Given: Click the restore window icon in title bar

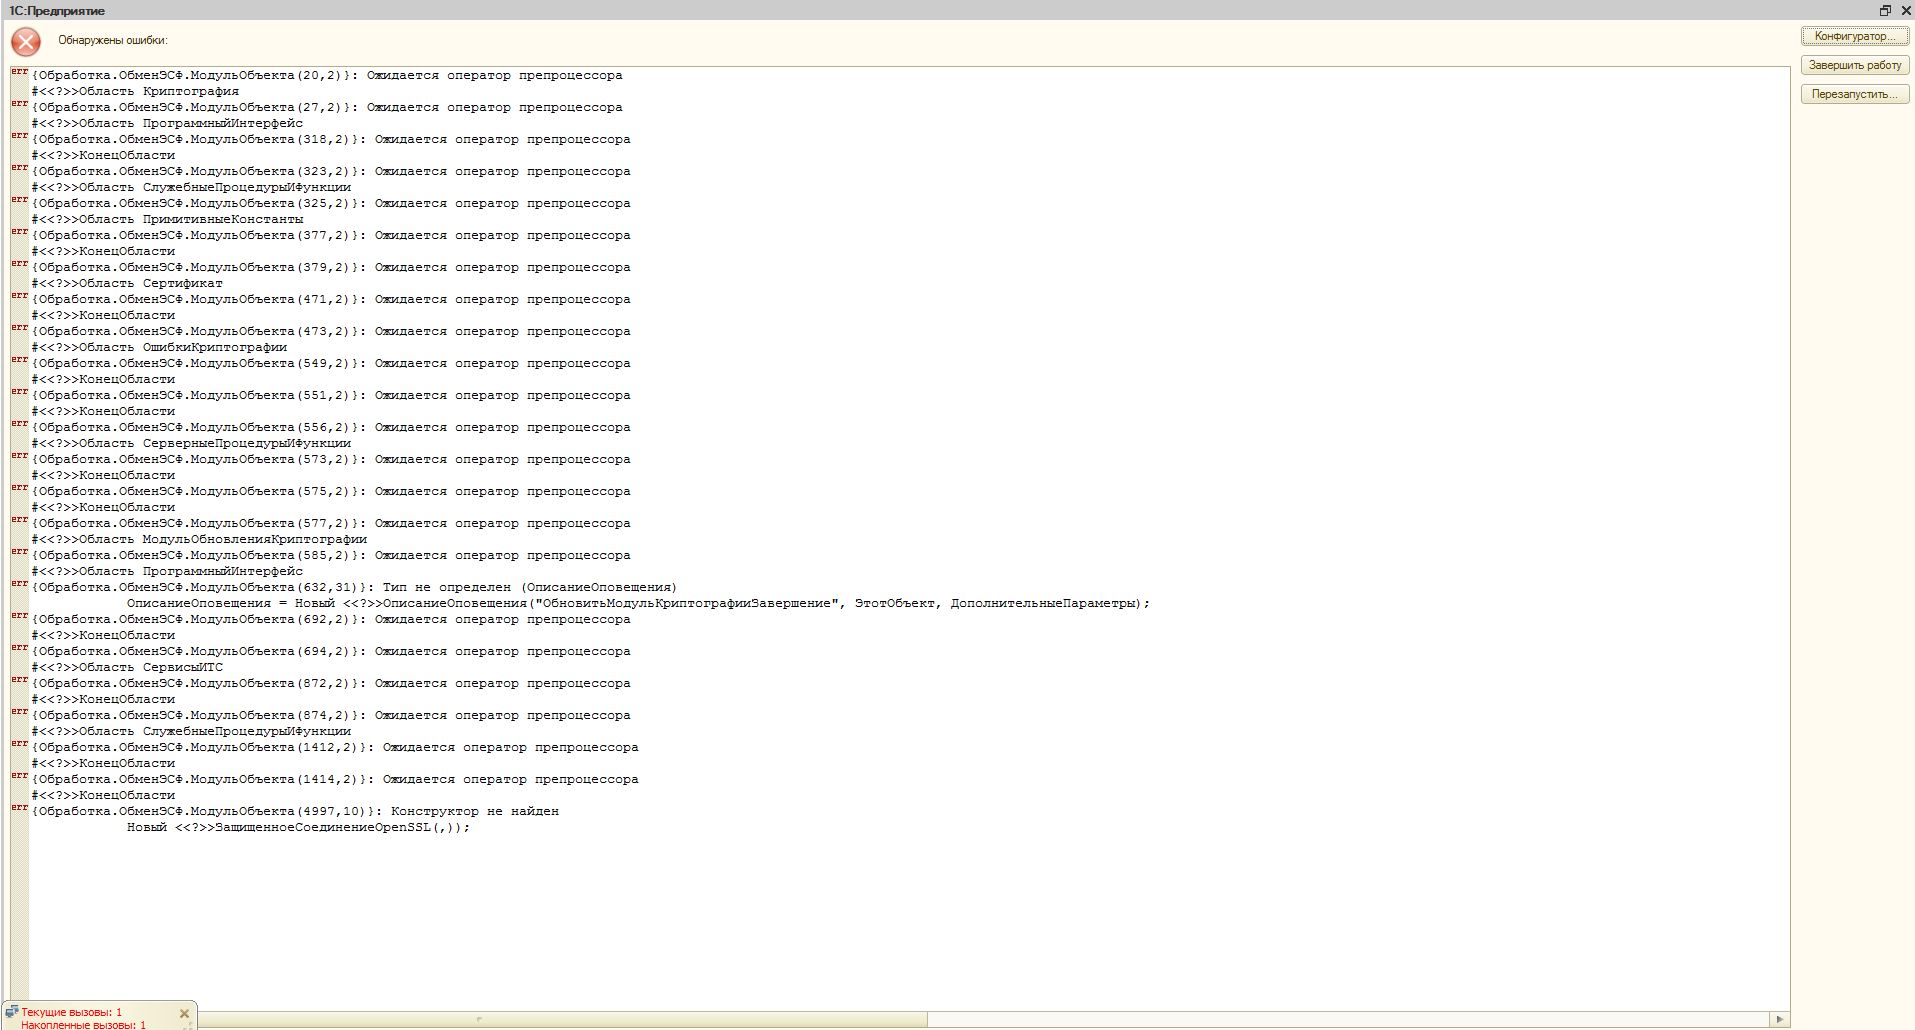Looking at the screenshot, I should tap(1885, 10).
